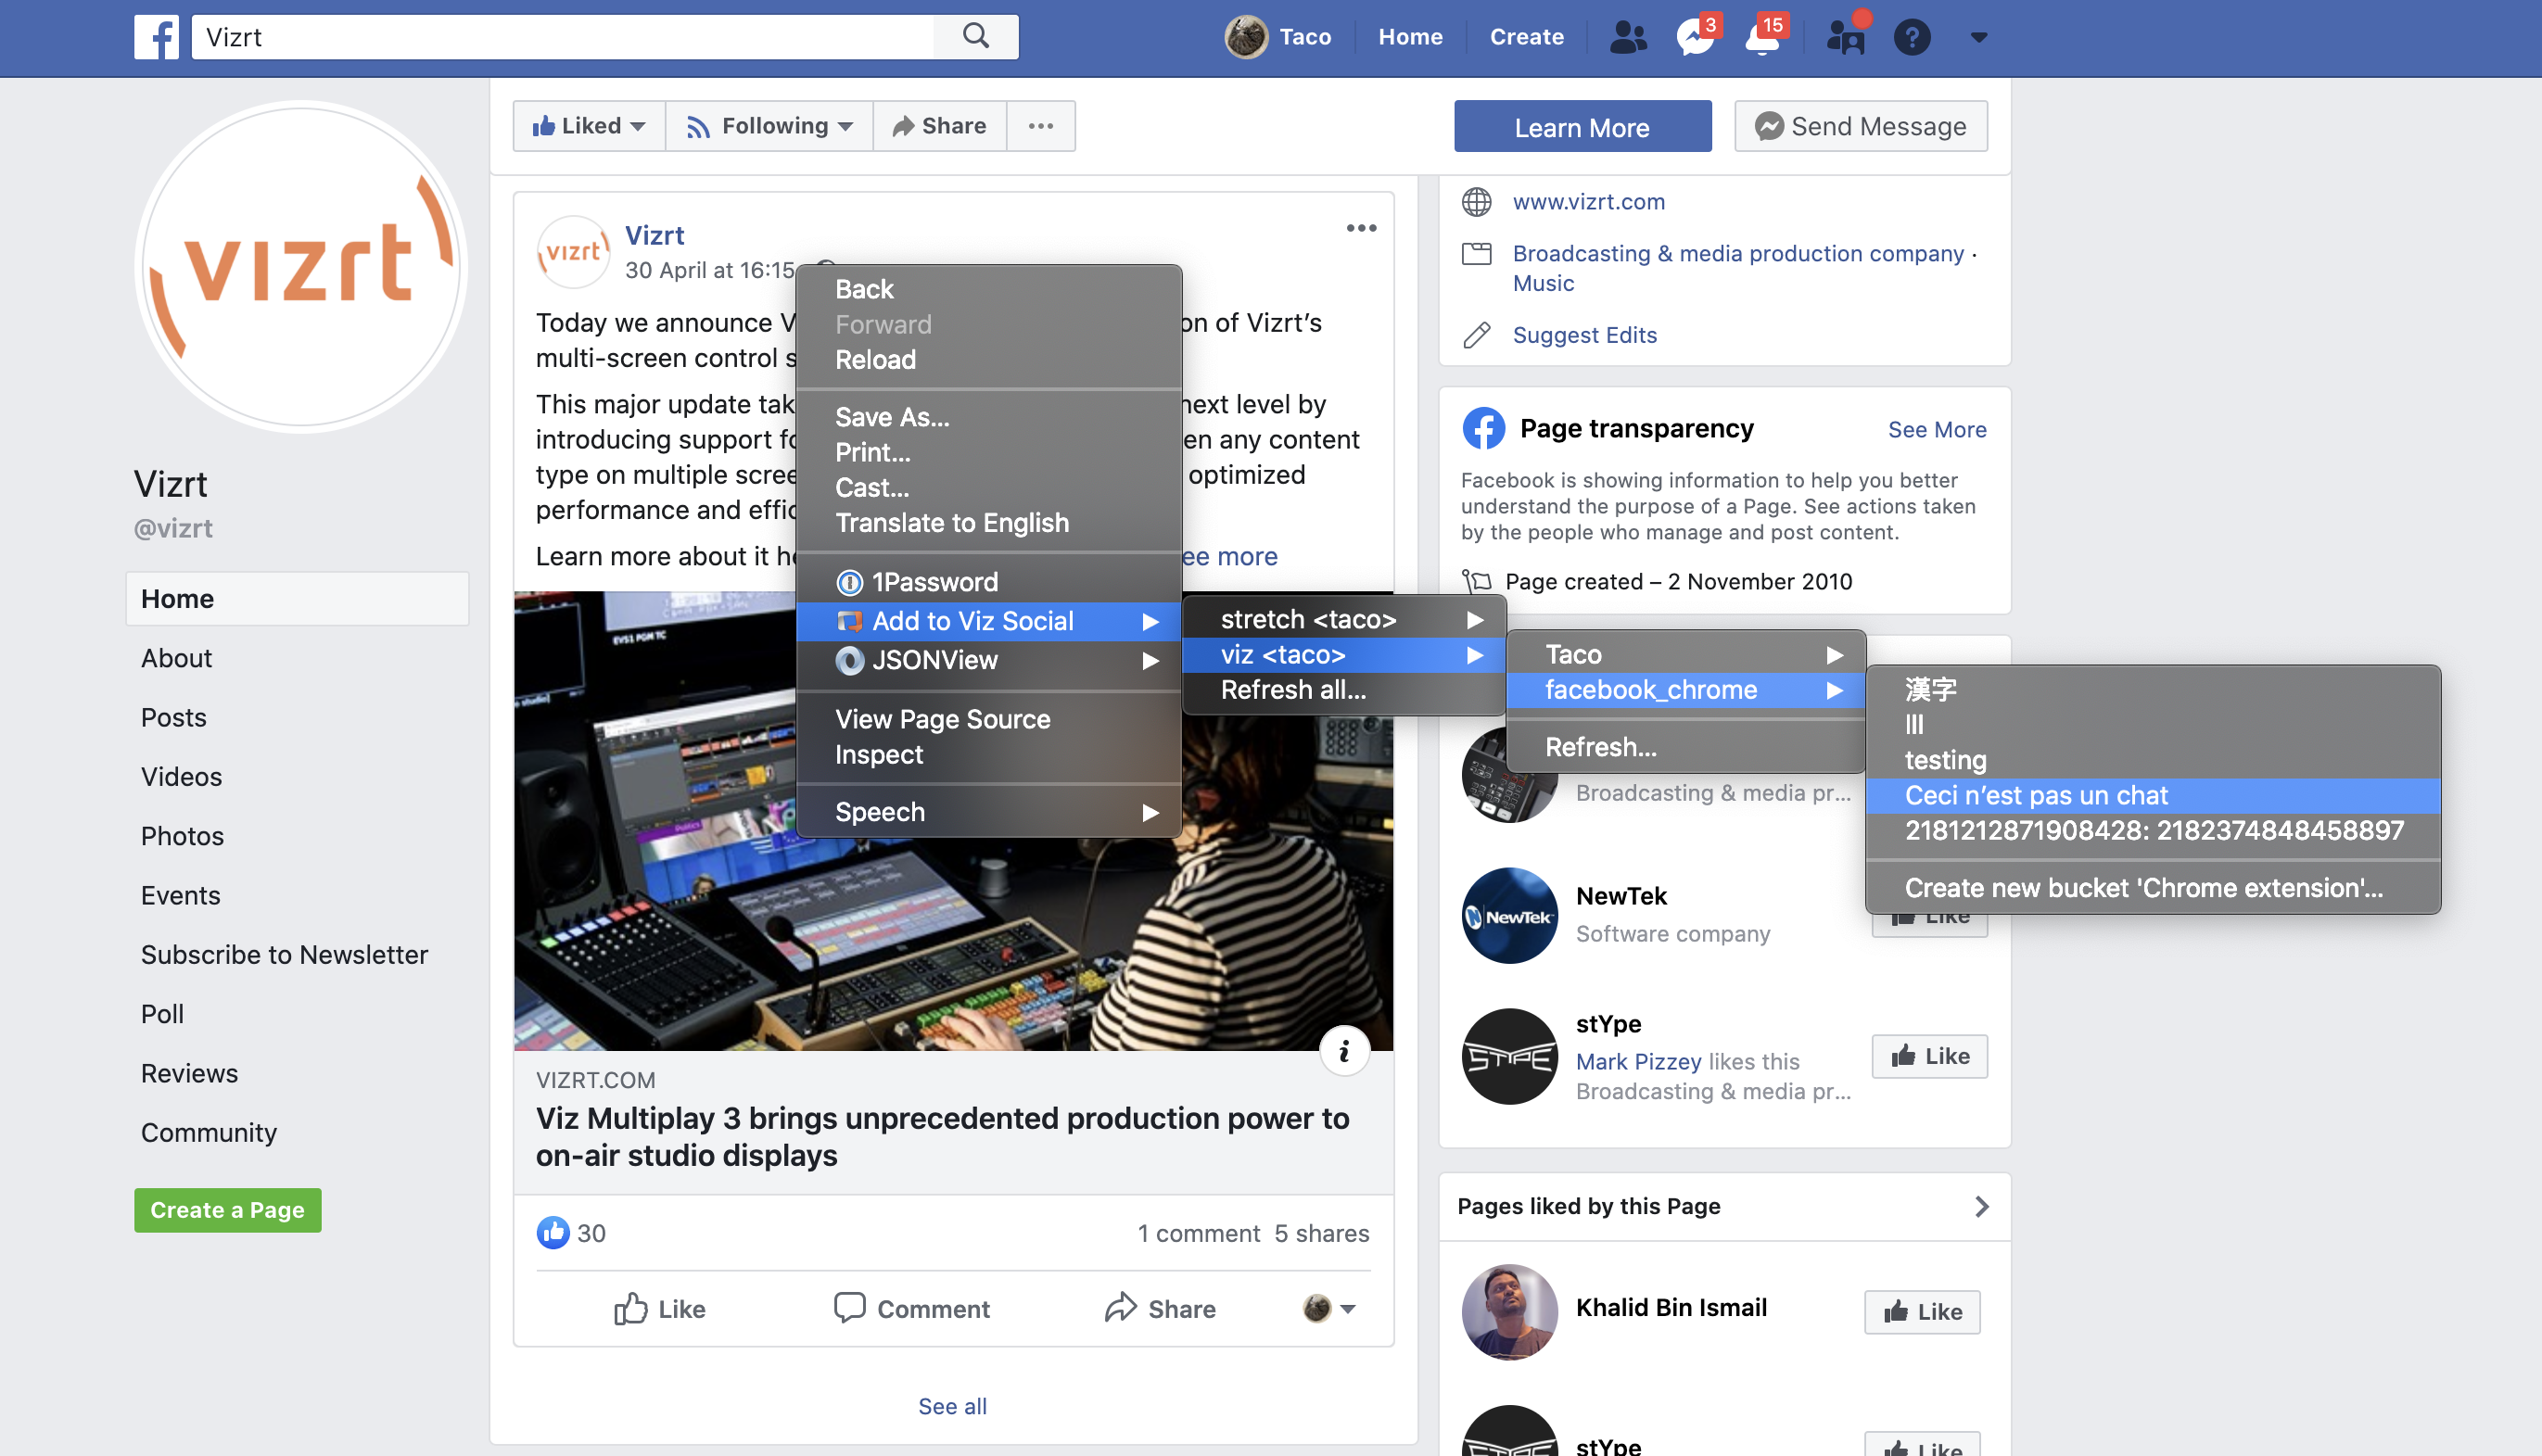
Task: Click the pencil icon next to Suggest Edits
Action: coord(1477,335)
